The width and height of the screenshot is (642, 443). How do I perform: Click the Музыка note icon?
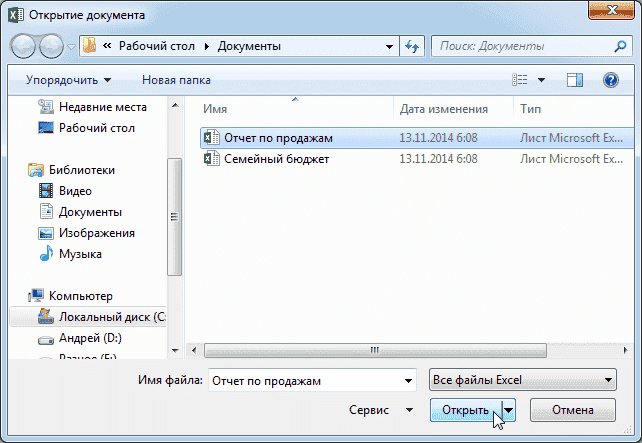(x=46, y=253)
